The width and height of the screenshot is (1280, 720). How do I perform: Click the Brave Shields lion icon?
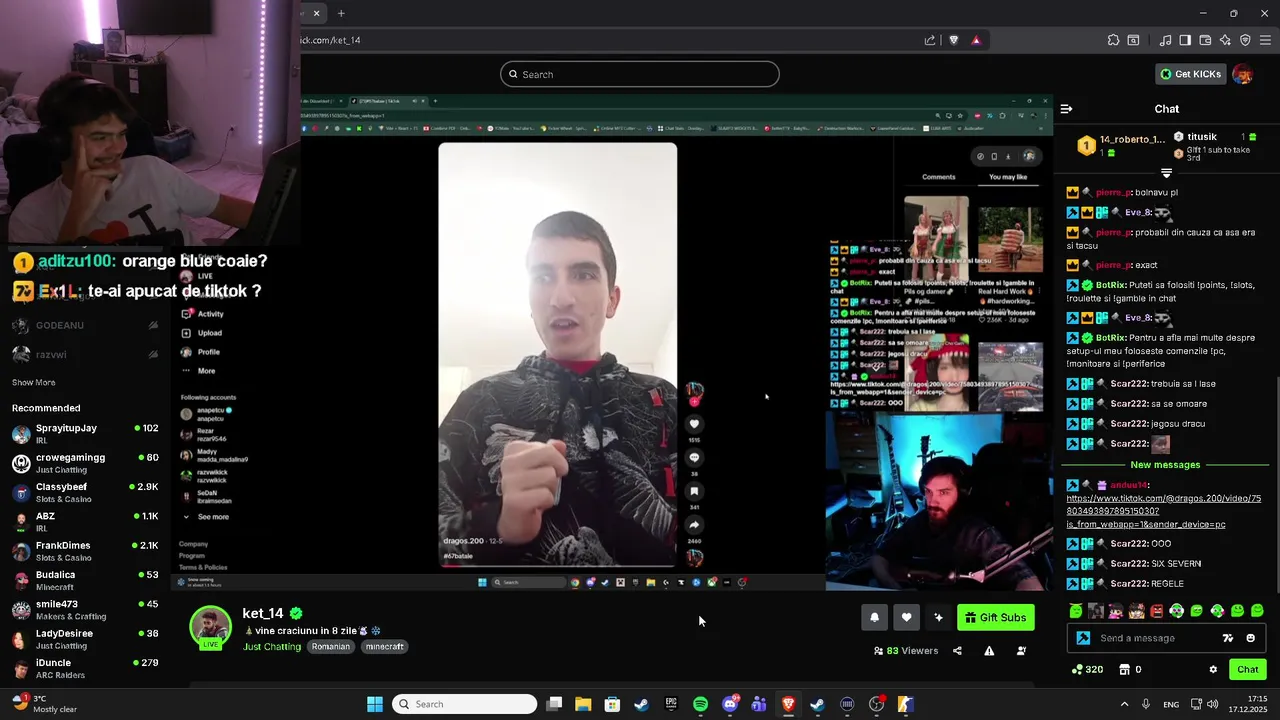click(x=953, y=40)
